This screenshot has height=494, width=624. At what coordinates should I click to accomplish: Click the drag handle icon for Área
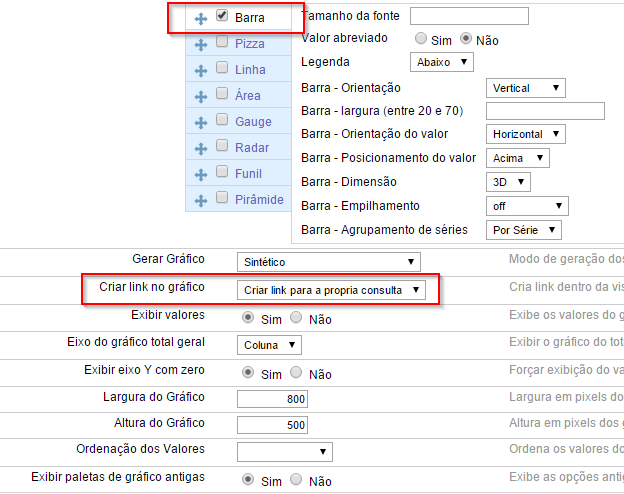[x=201, y=95]
